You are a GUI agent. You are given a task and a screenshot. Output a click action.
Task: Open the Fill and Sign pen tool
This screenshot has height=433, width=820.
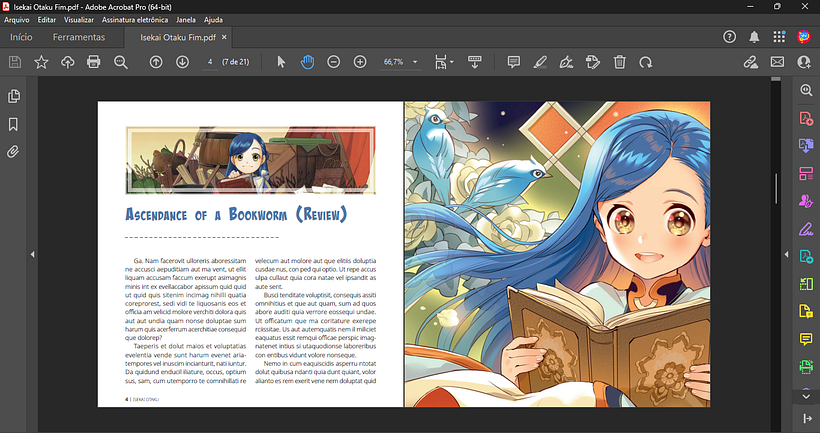(x=806, y=229)
